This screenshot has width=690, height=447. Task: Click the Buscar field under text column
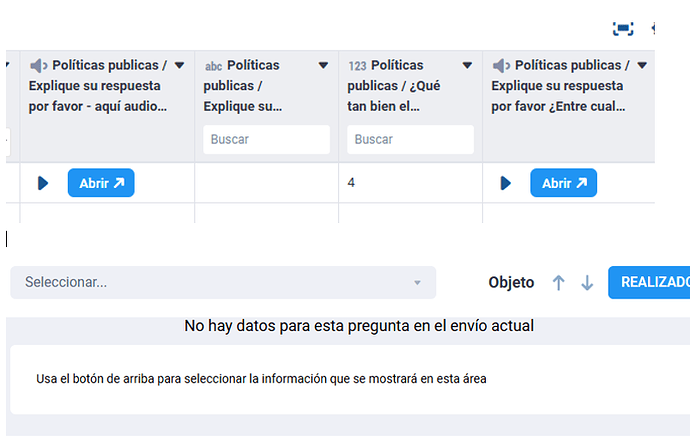click(266, 140)
